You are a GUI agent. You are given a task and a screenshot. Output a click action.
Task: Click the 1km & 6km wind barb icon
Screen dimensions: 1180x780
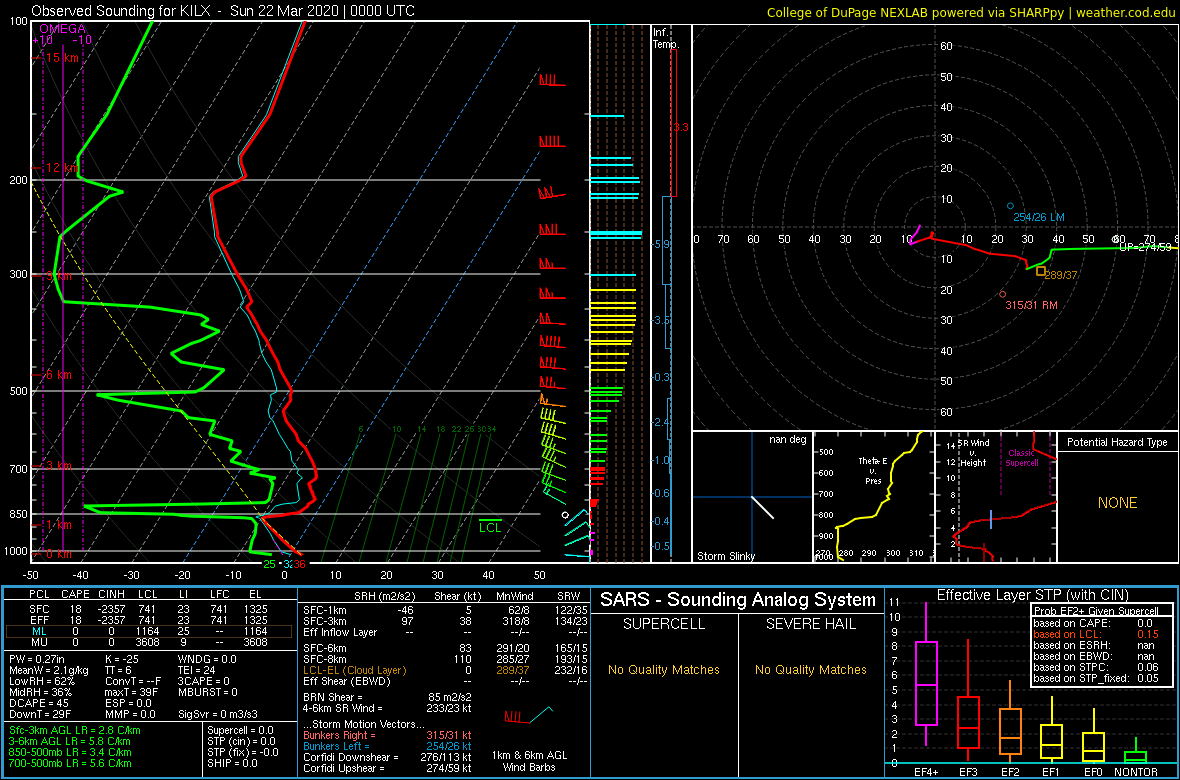pos(528,713)
